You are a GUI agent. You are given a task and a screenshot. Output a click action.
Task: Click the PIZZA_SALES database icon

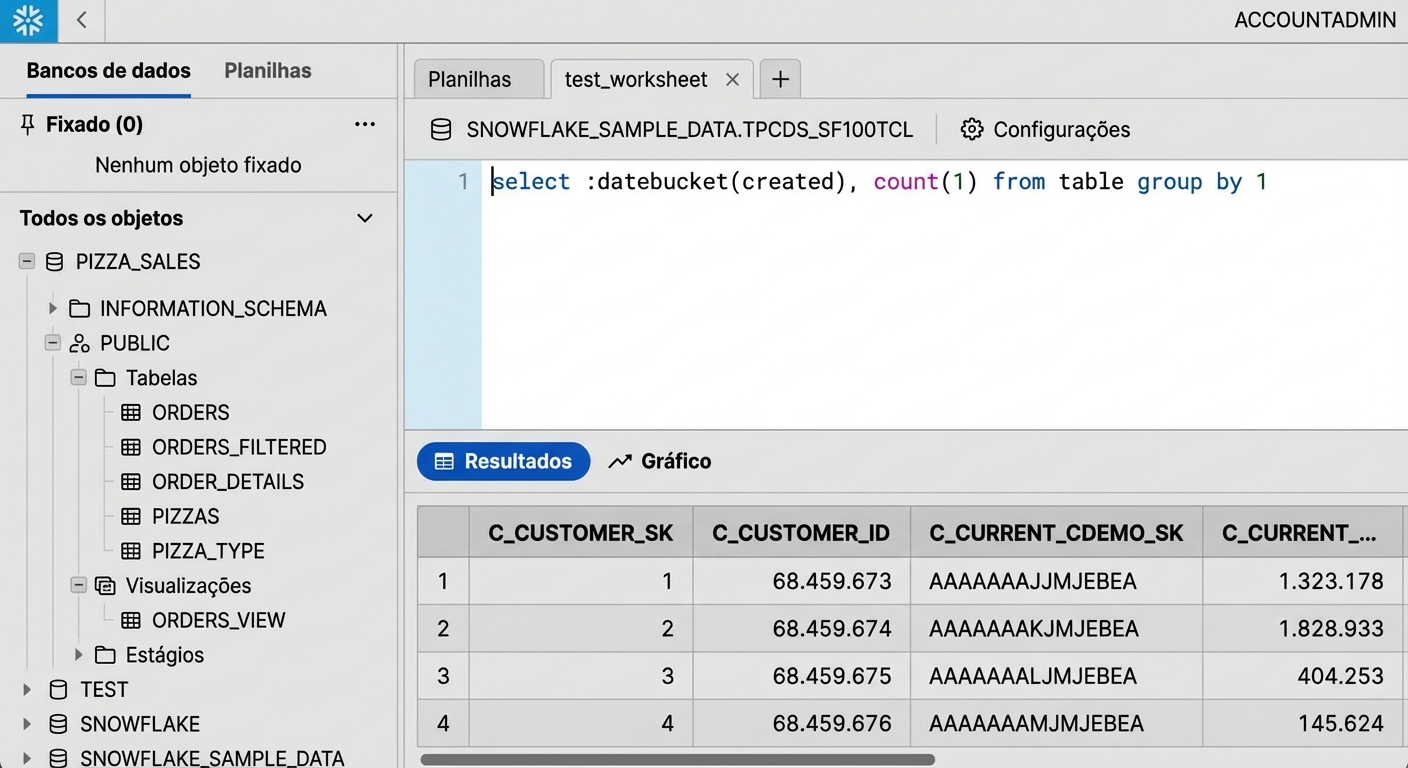point(56,262)
